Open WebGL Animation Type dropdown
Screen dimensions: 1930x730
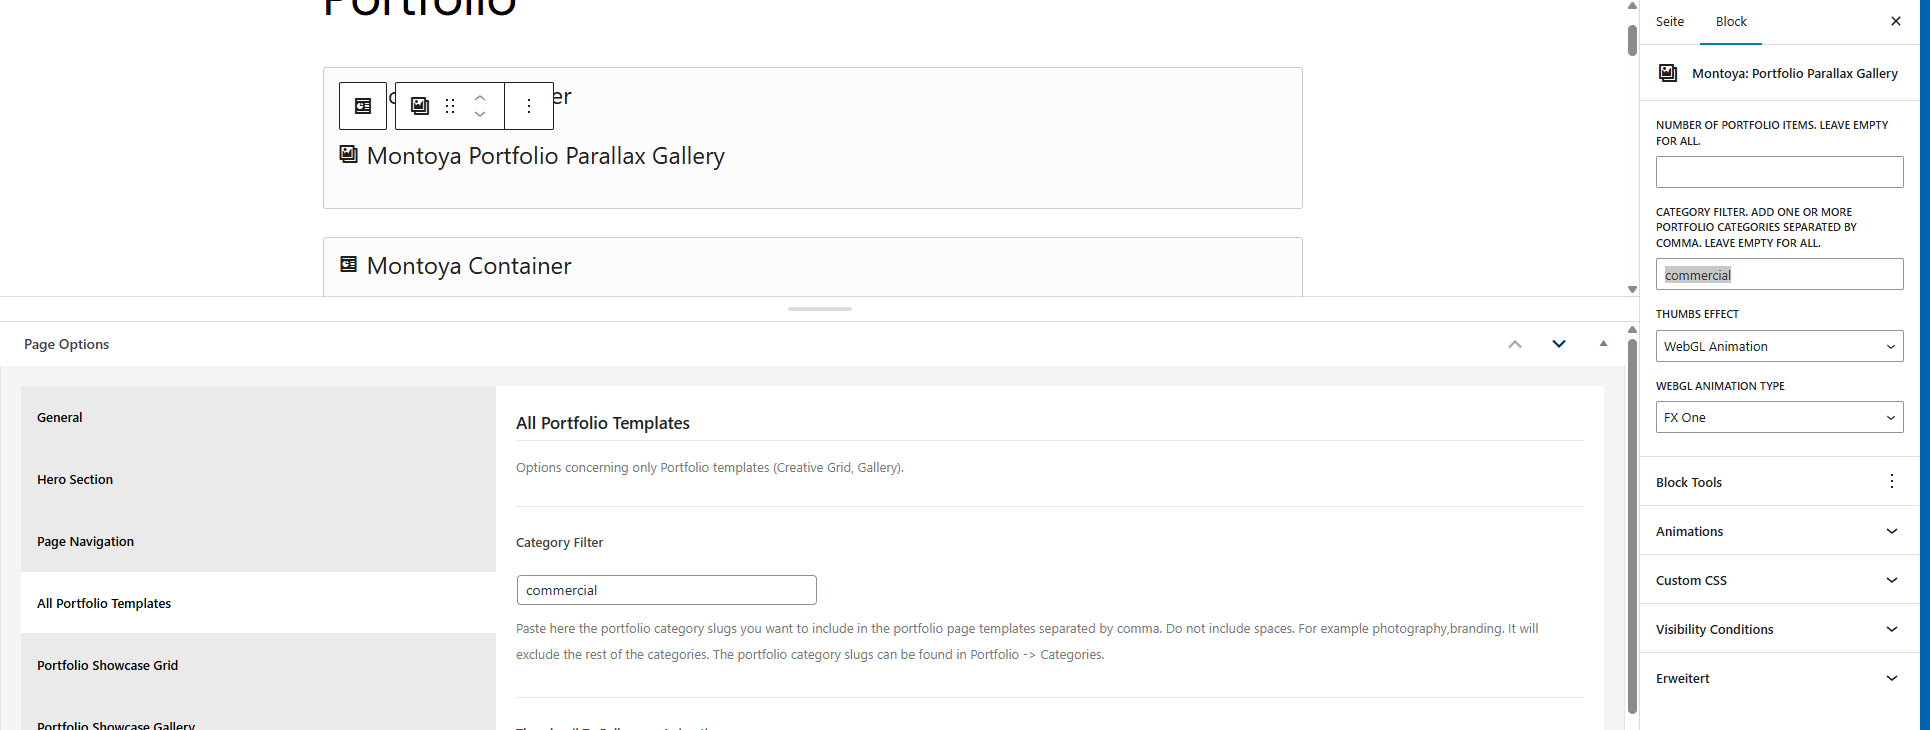pos(1779,417)
